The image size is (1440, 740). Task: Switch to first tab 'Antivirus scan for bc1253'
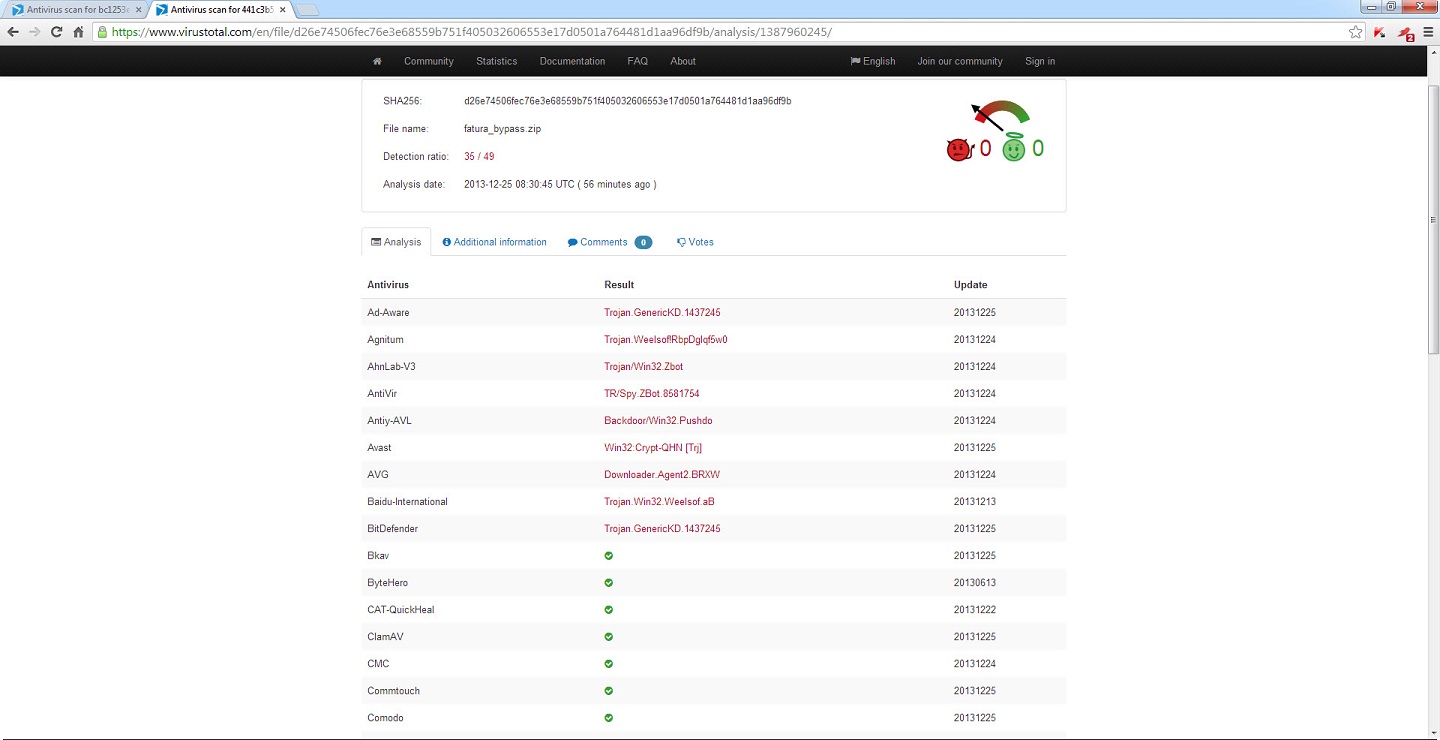tap(74, 9)
